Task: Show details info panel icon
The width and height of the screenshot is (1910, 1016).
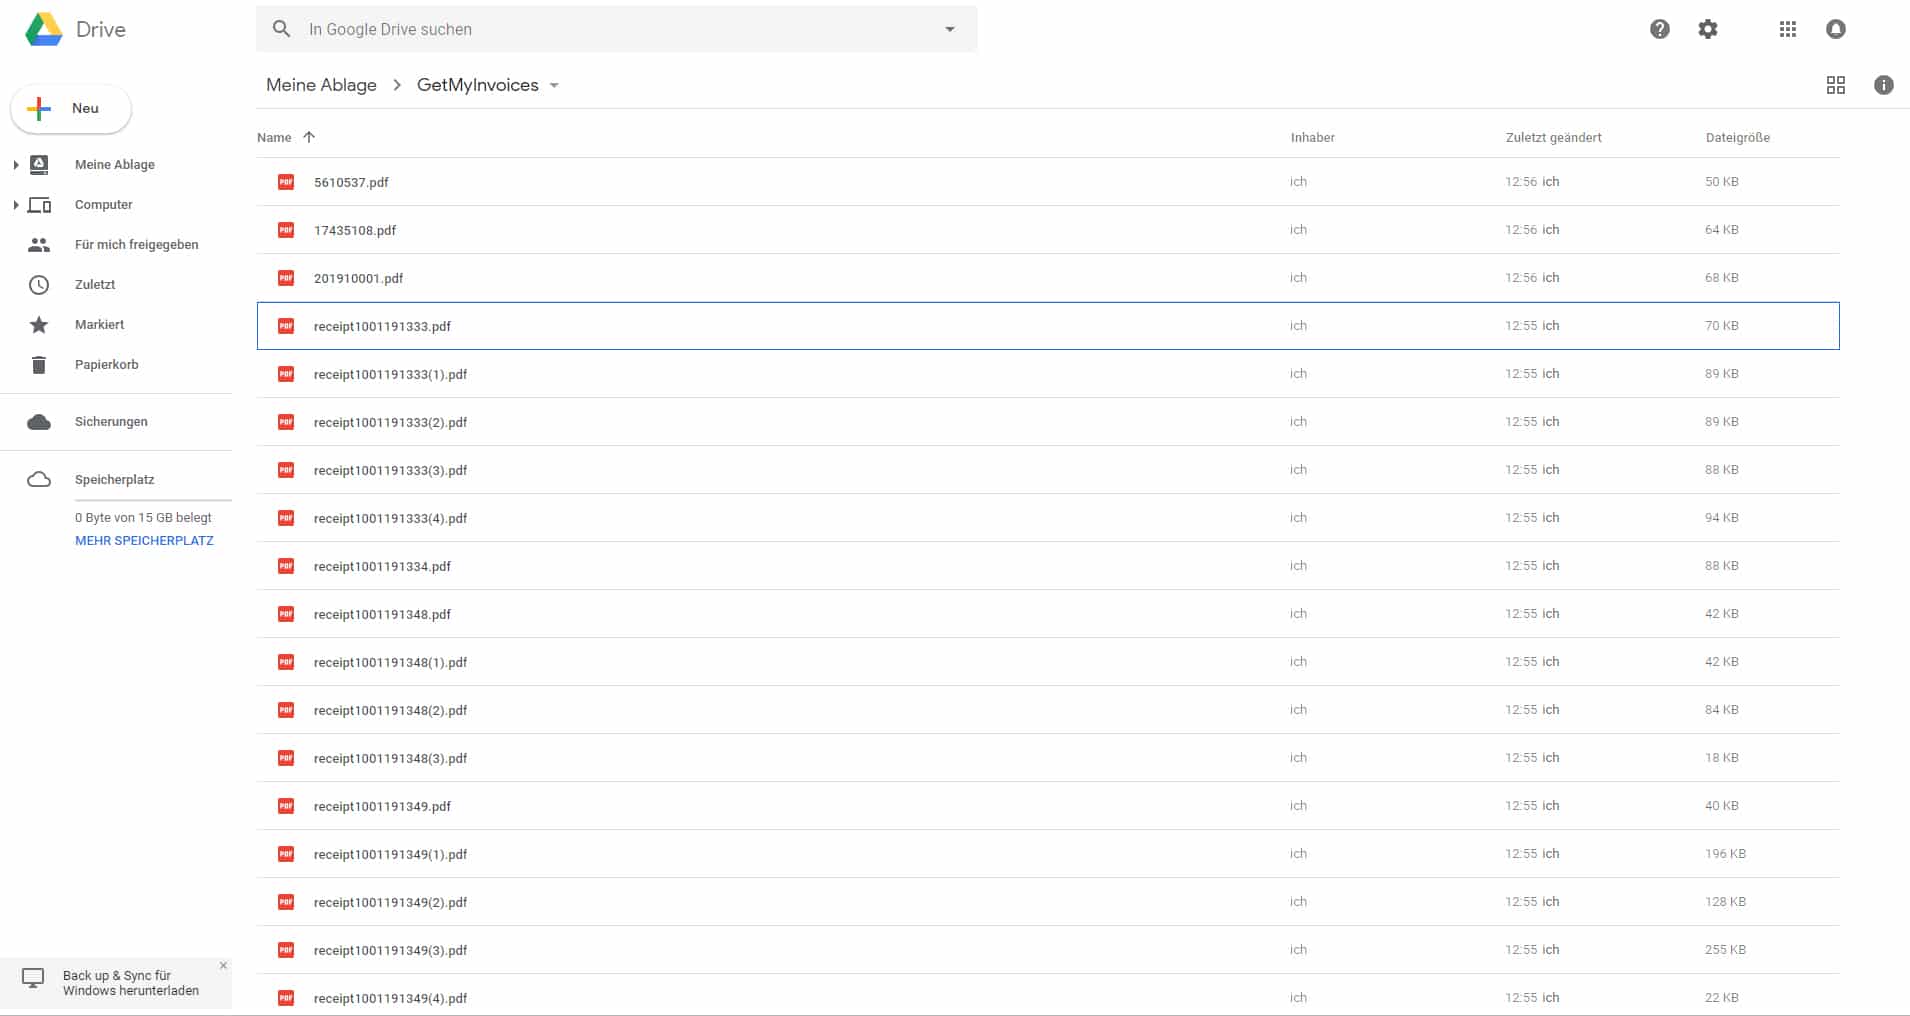Action: coord(1884,85)
